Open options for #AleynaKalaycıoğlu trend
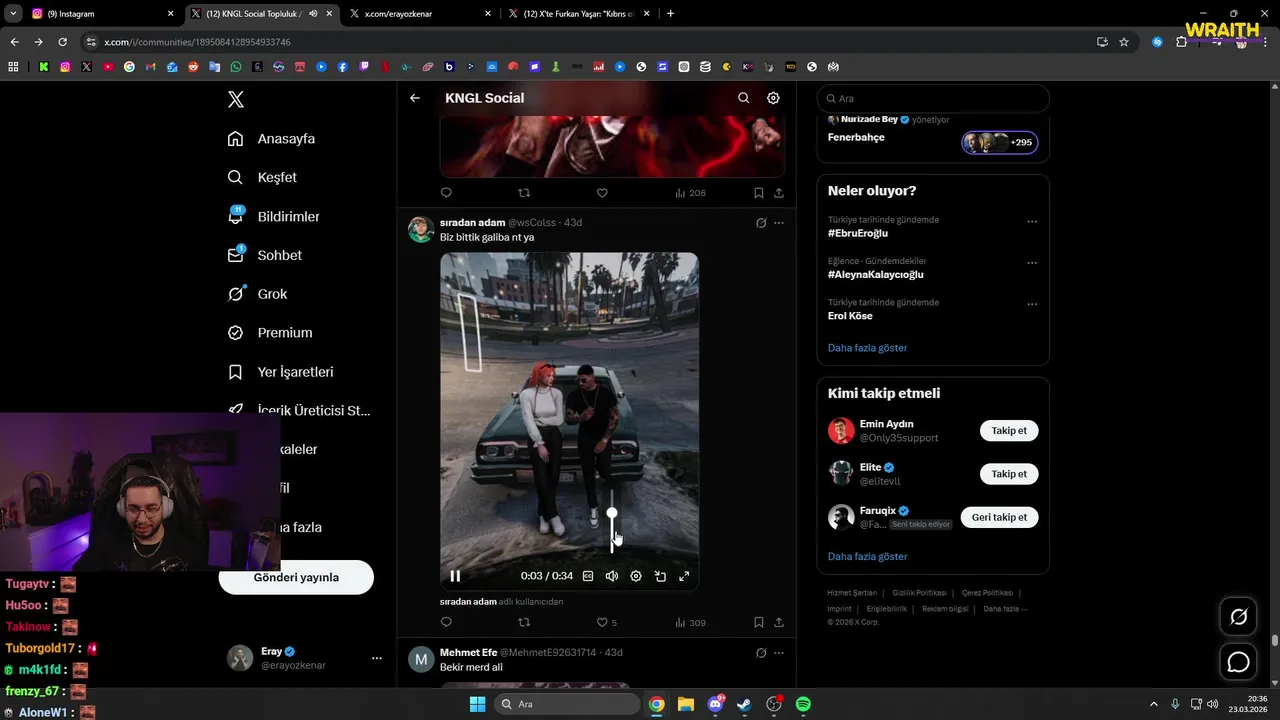 pos(1032,263)
